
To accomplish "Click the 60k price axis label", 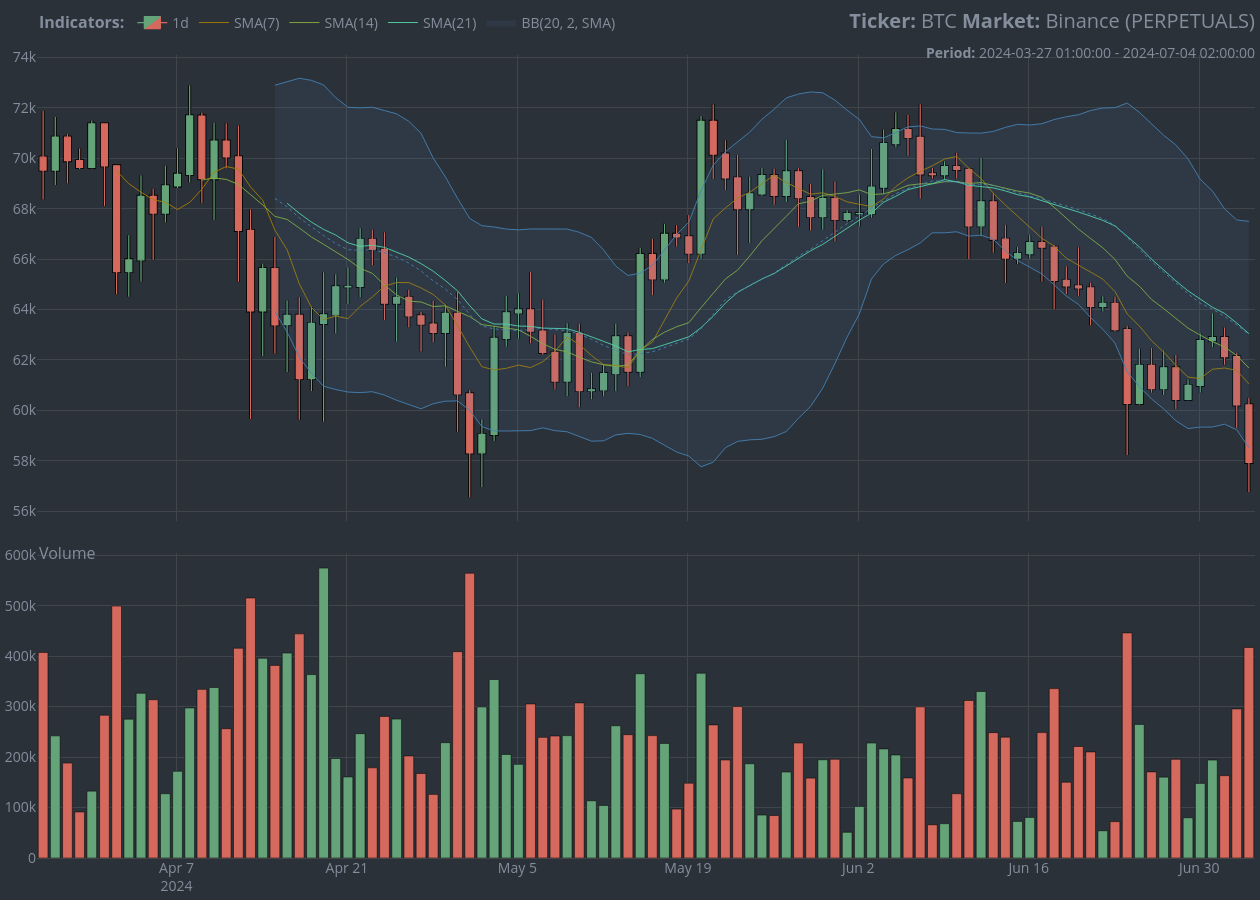I will point(24,410).
